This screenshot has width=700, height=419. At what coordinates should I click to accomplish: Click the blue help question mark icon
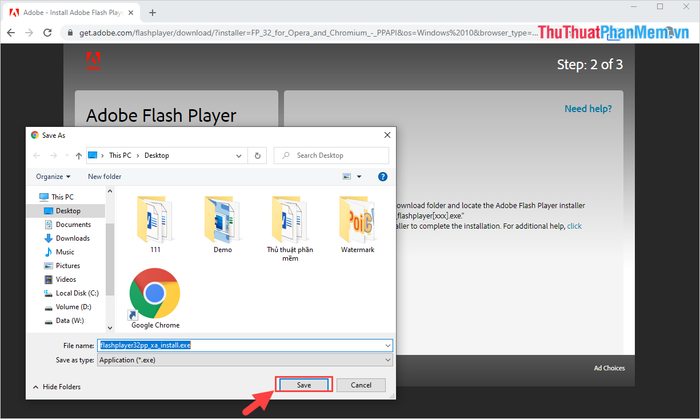383,177
